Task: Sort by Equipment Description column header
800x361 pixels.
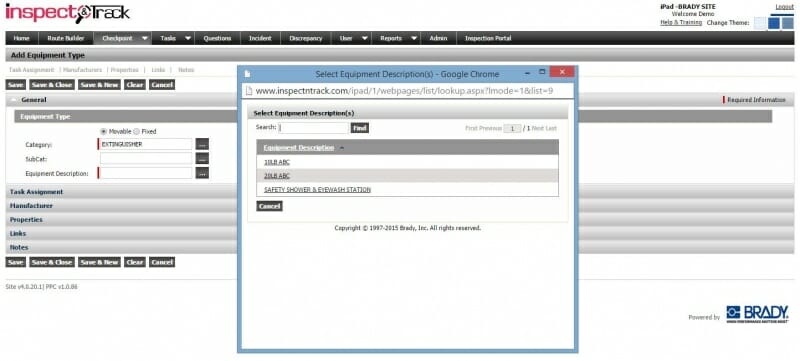Action: pos(299,148)
